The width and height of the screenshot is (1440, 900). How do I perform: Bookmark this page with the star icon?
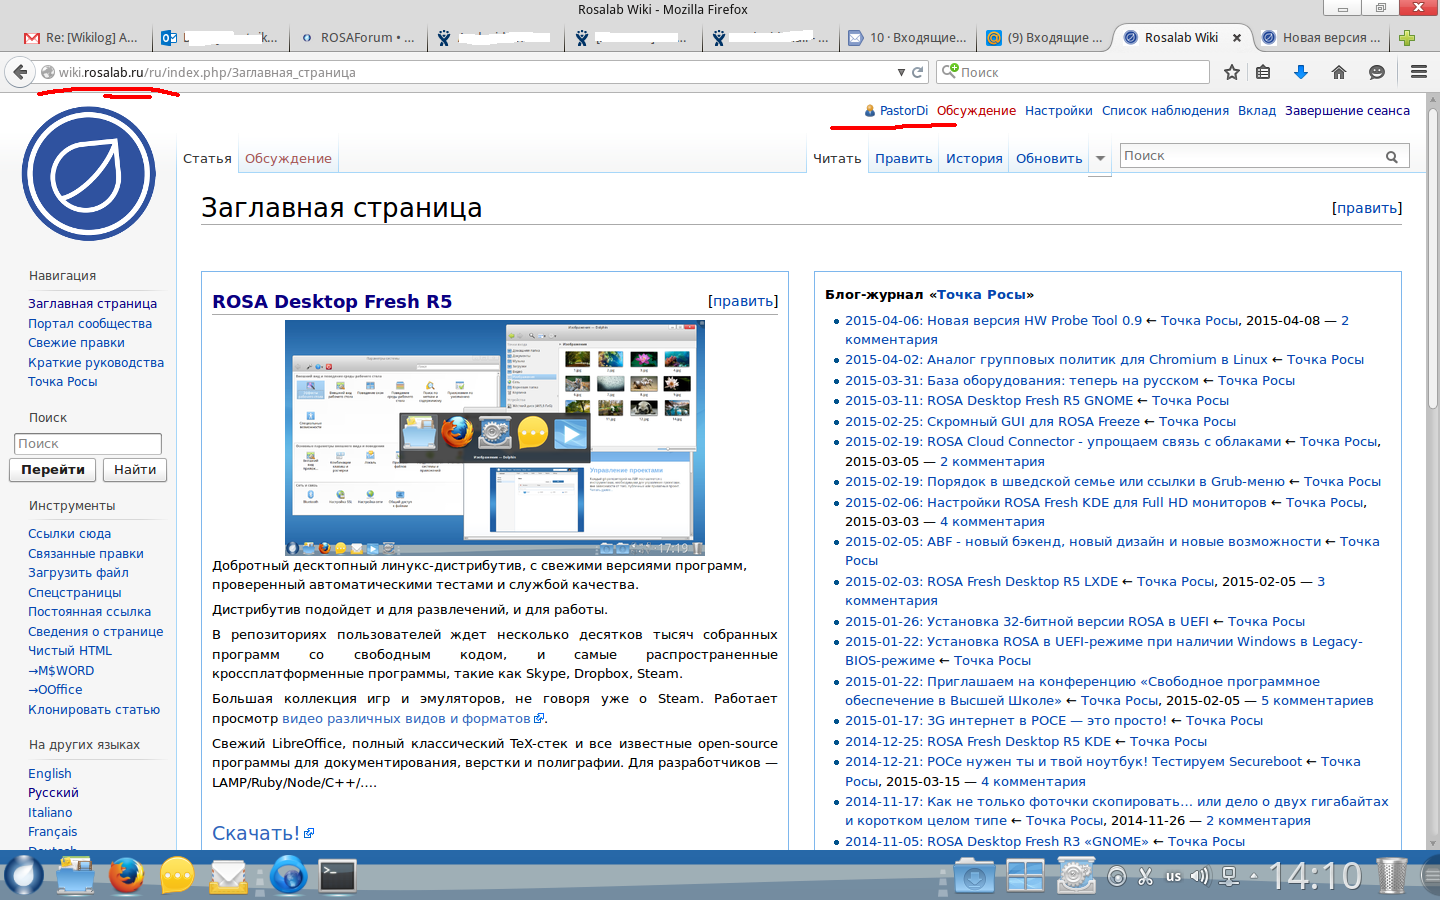pyautogui.click(x=1232, y=72)
